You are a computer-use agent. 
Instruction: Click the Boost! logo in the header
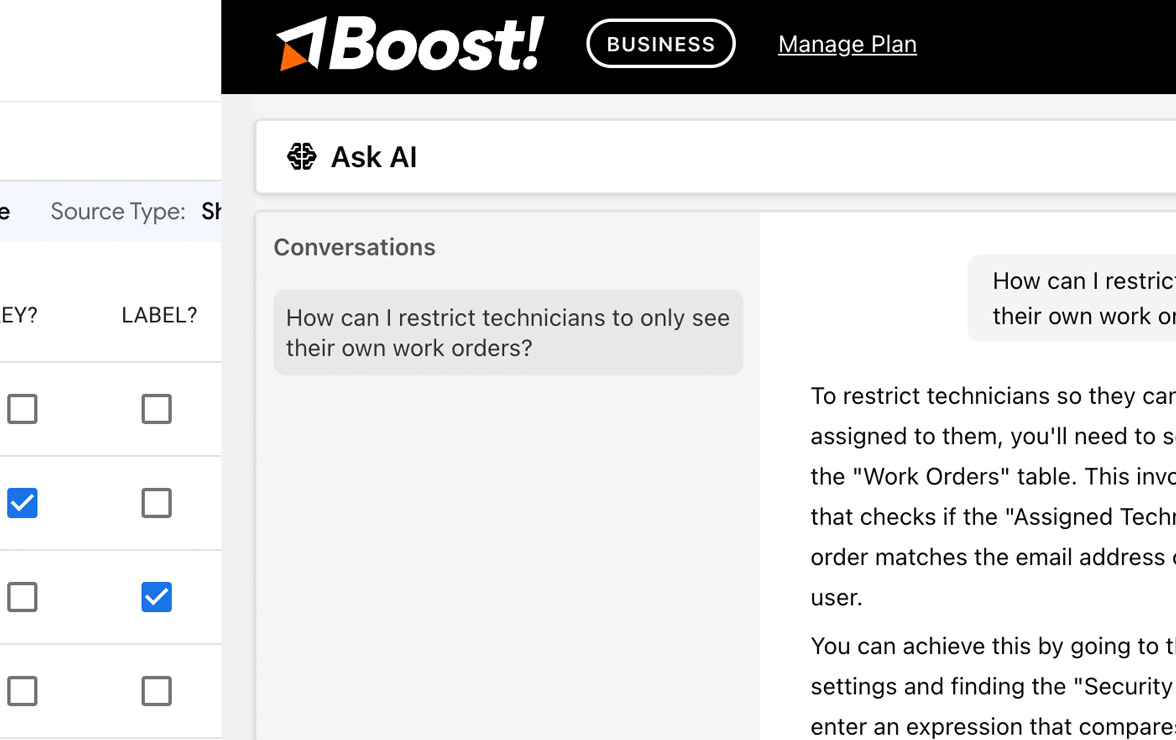pyautogui.click(x=408, y=44)
